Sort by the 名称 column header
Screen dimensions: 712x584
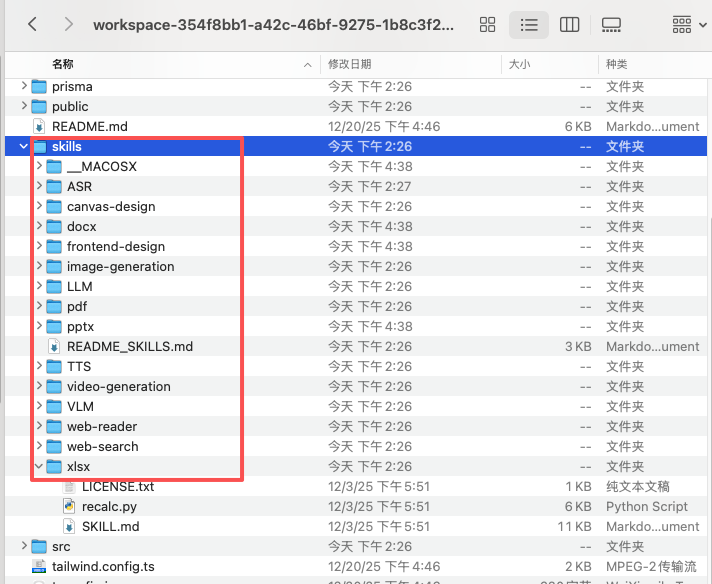point(62,64)
